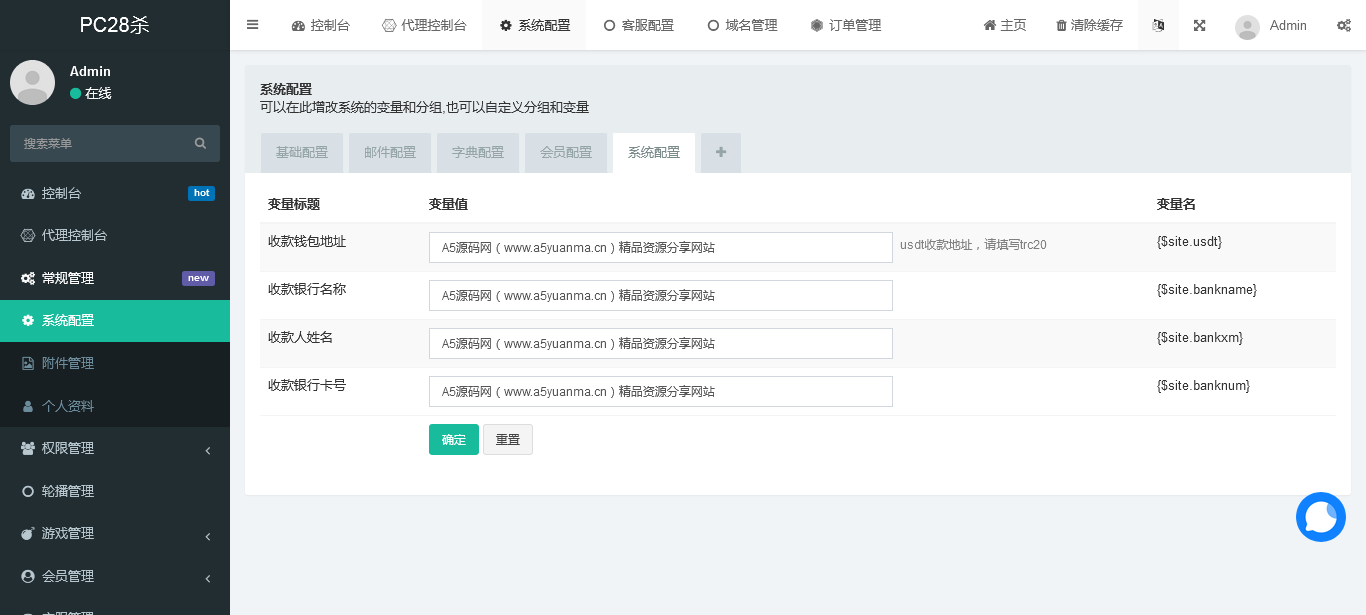Viewport: 1366px width, 615px height.
Task: Click the 收款银行卡号 value input
Action: click(661, 392)
